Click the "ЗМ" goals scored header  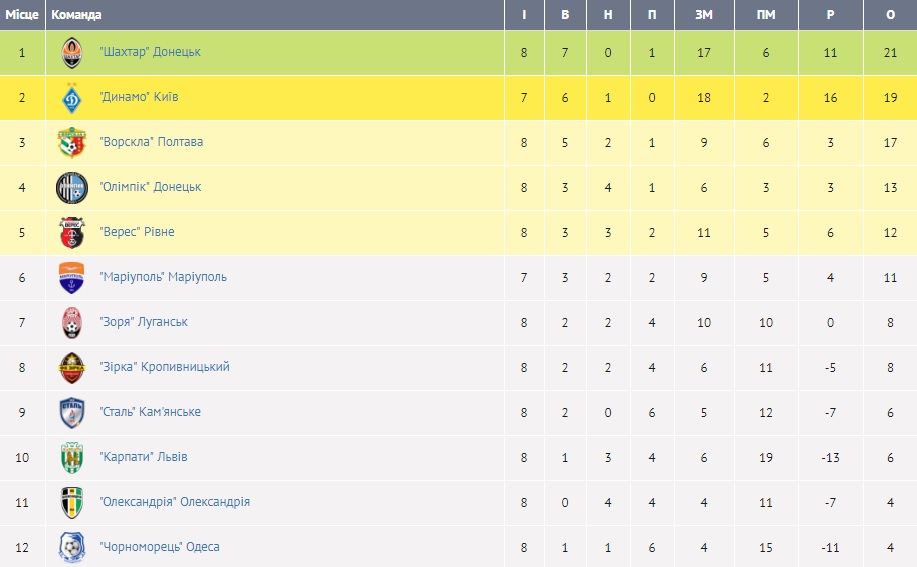705,15
